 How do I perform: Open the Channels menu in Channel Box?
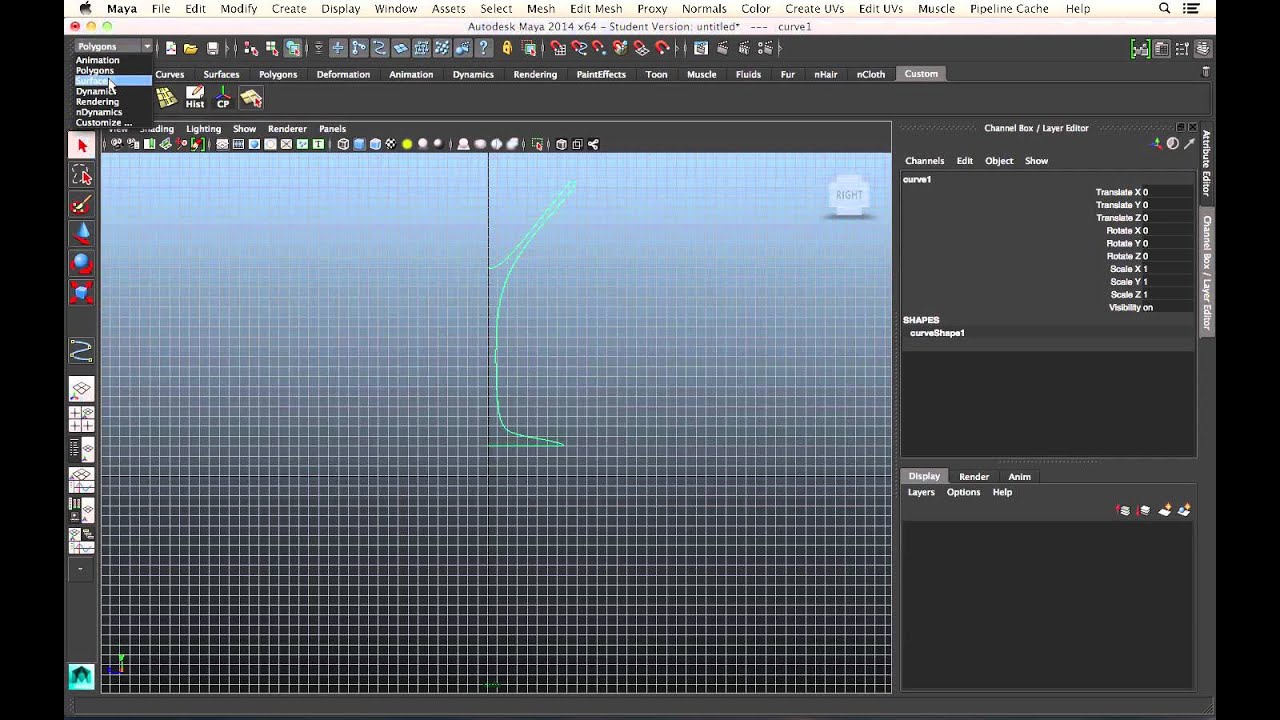point(924,161)
